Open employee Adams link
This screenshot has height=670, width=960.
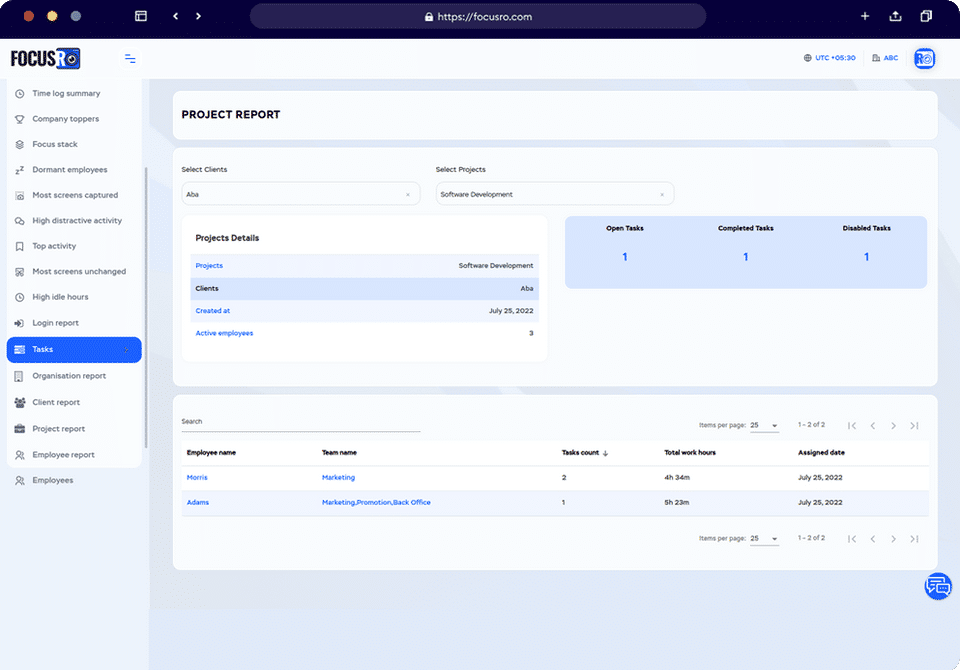click(198, 503)
